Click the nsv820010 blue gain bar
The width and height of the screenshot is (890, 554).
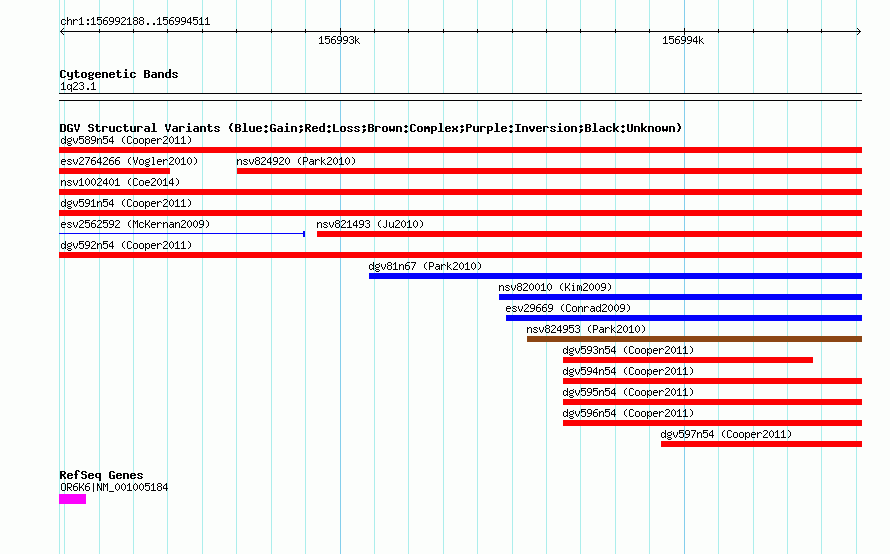click(681, 297)
